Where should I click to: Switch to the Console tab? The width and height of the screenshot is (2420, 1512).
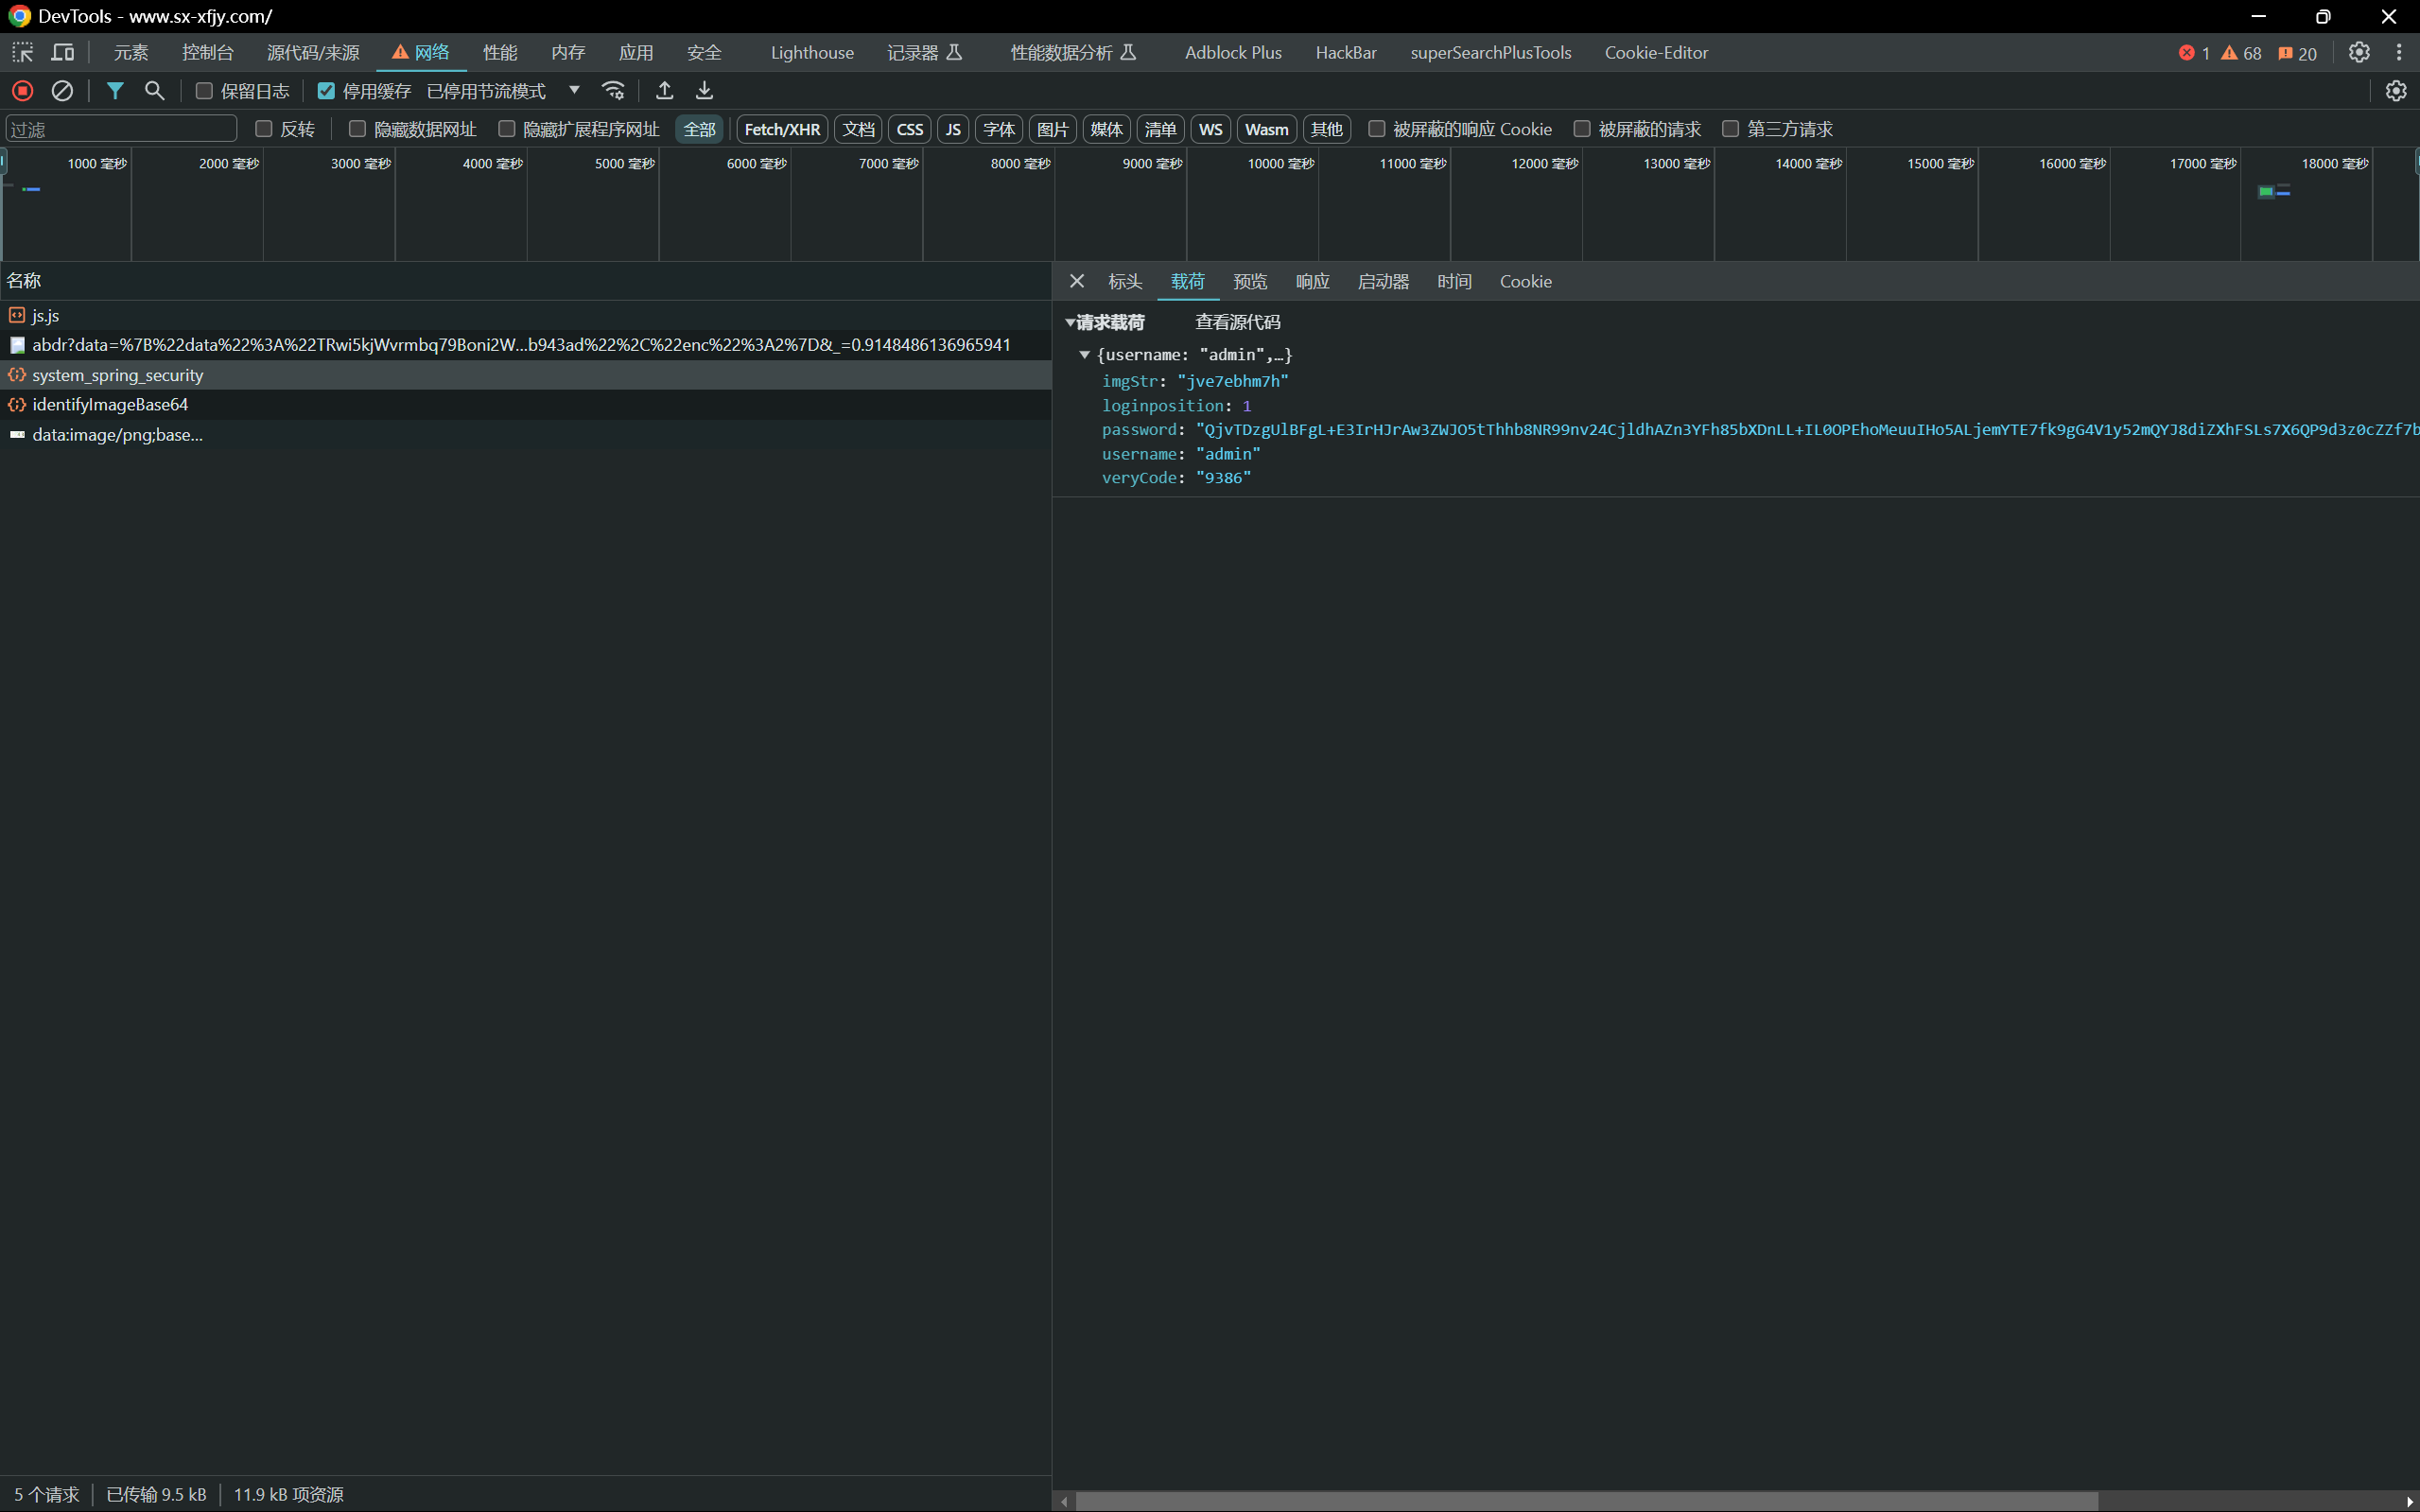tap(208, 52)
